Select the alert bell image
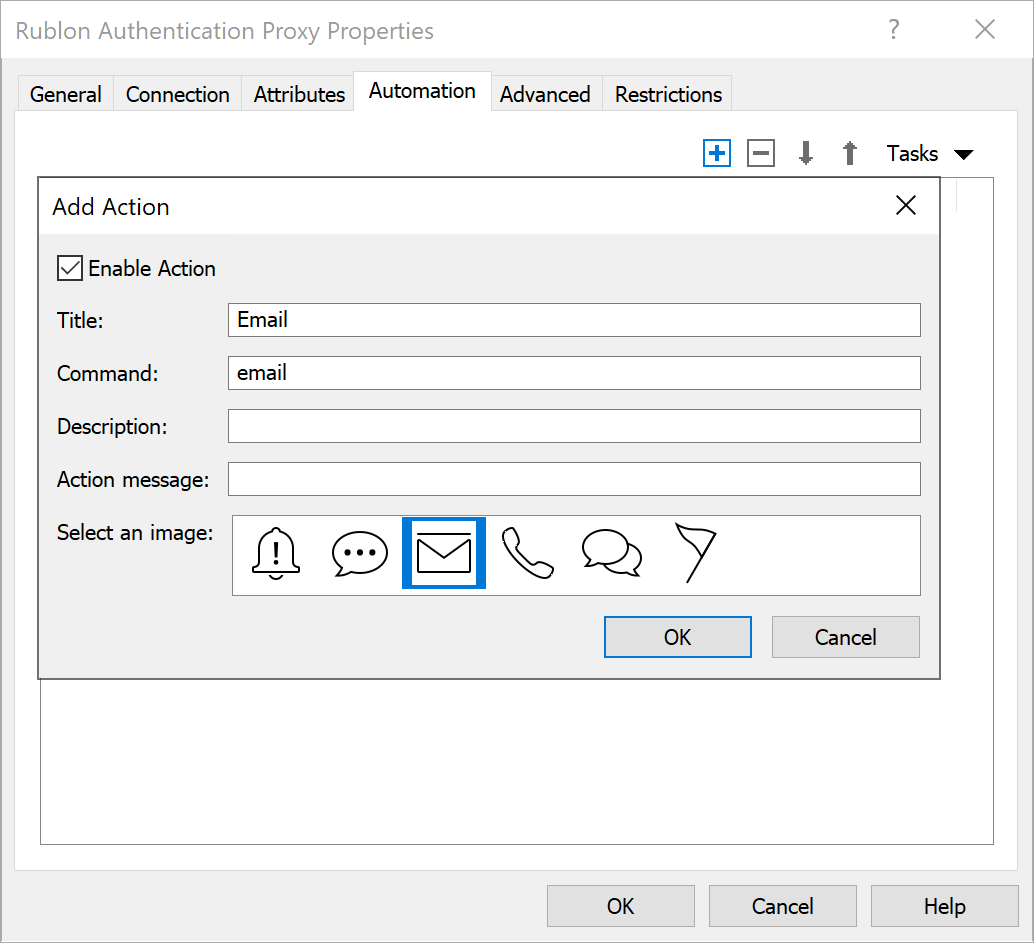 [x=277, y=554]
